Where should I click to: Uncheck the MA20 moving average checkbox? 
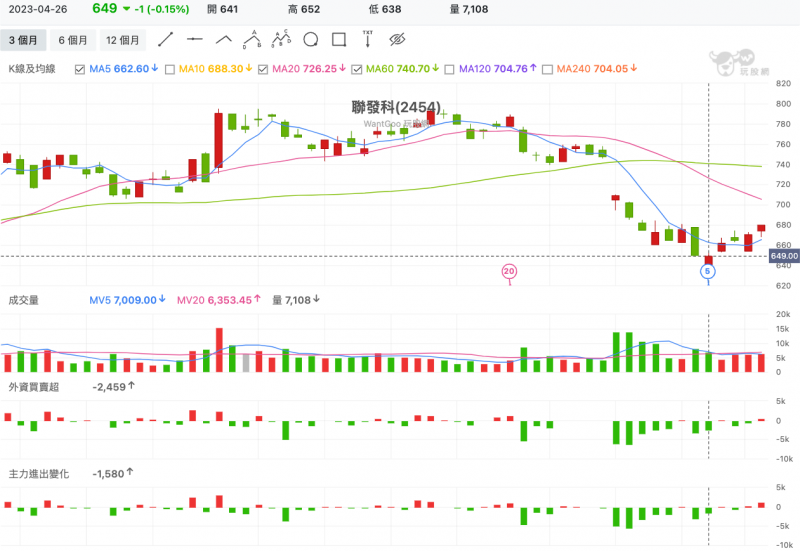pos(262,69)
